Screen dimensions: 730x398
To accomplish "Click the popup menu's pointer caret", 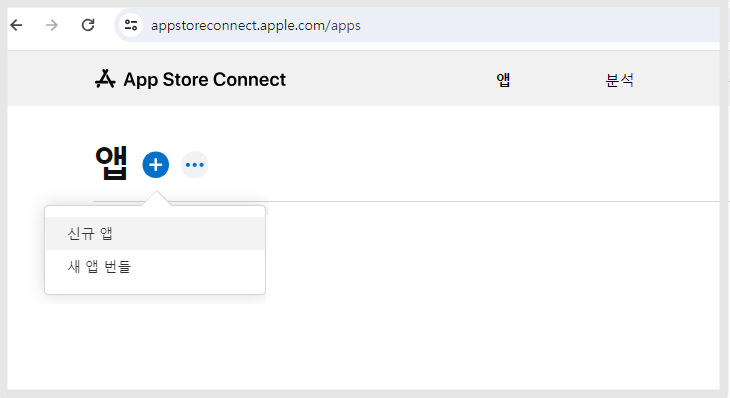I will (x=156, y=198).
